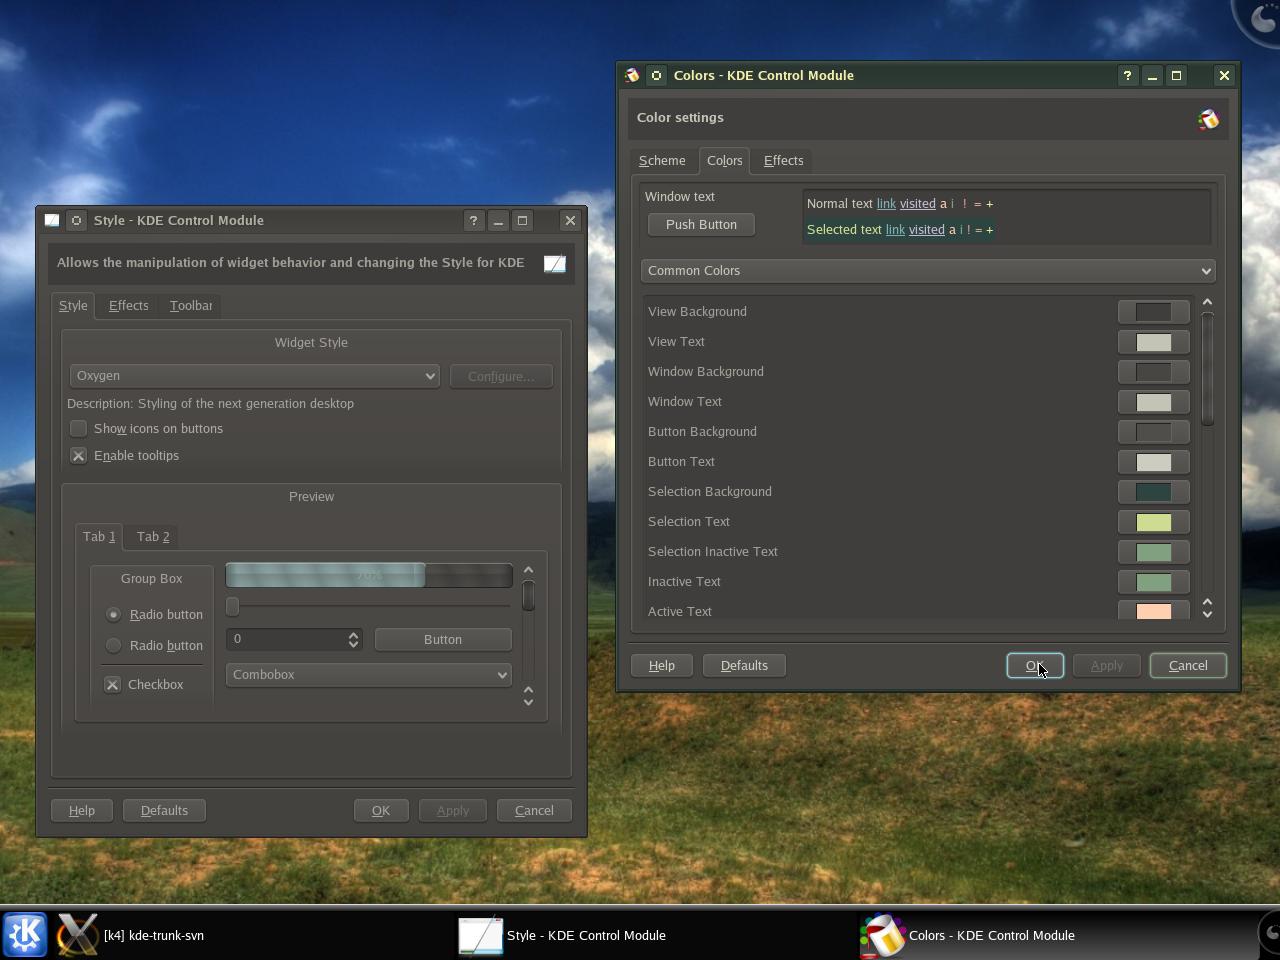The height and width of the screenshot is (960, 1280).
Task: Pick the Window Background color swatch
Action: click(x=1153, y=372)
